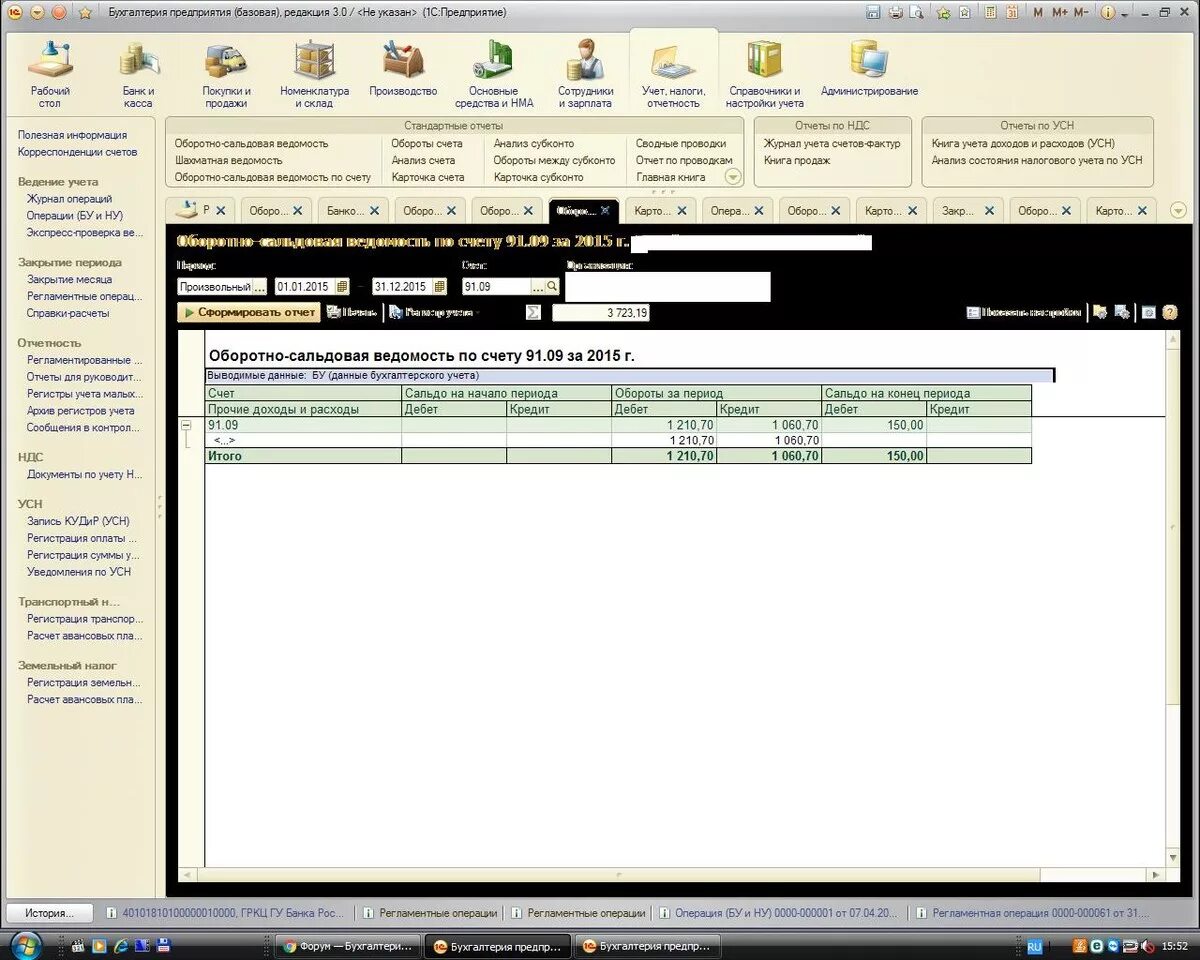Close the Закр... tab

pyautogui.click(x=989, y=211)
